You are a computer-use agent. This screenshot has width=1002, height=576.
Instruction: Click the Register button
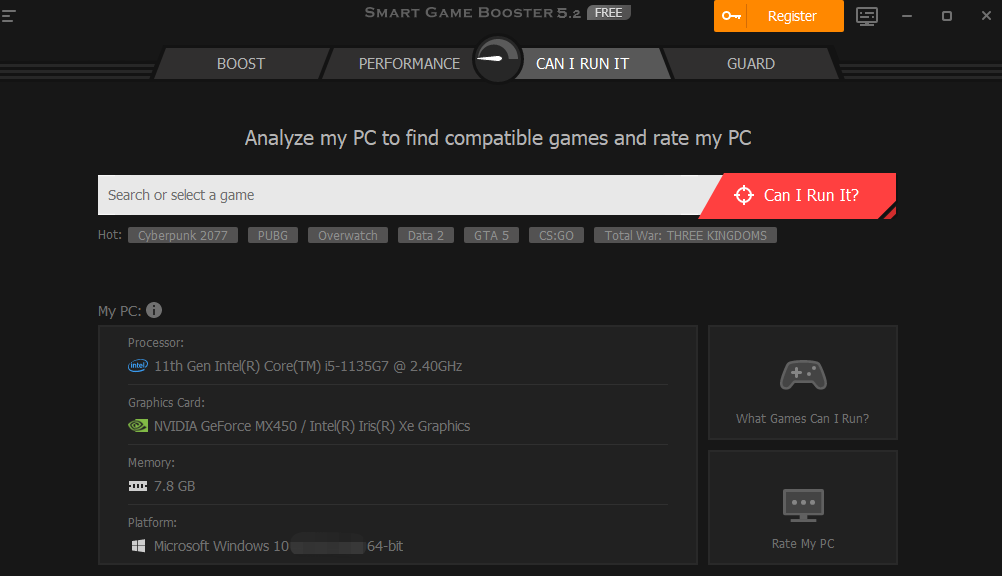[779, 16]
